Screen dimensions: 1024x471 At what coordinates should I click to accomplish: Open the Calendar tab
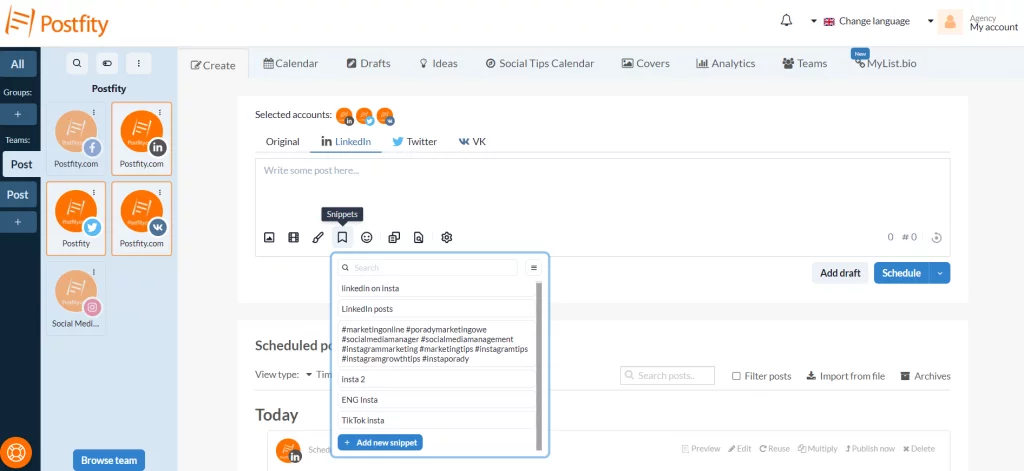pyautogui.click(x=291, y=63)
